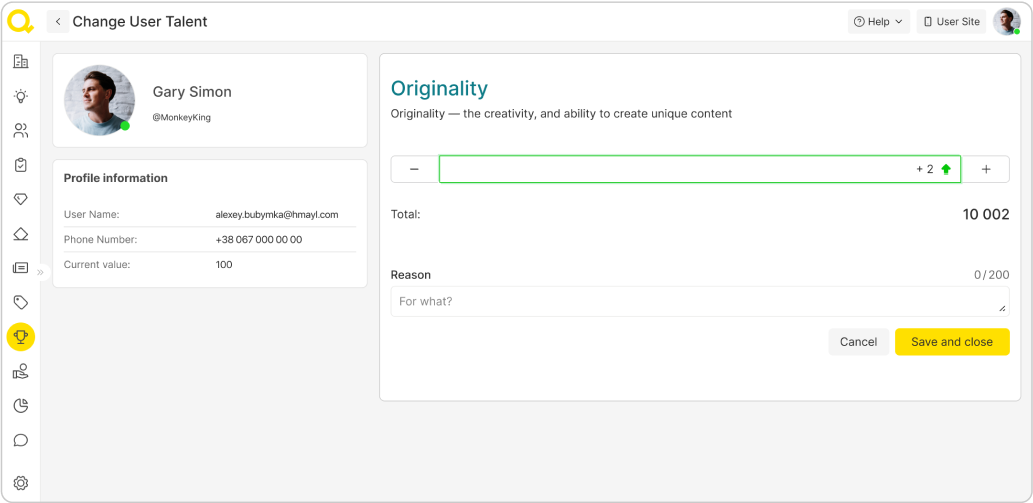This screenshot has width=1033, height=503.
Task: Open the chat bubble icon
Action: (20, 440)
